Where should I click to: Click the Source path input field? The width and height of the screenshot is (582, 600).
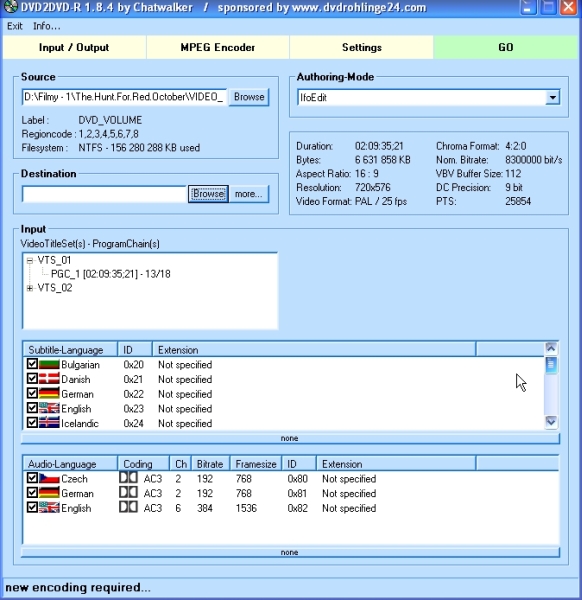pyautogui.click(x=125, y=97)
